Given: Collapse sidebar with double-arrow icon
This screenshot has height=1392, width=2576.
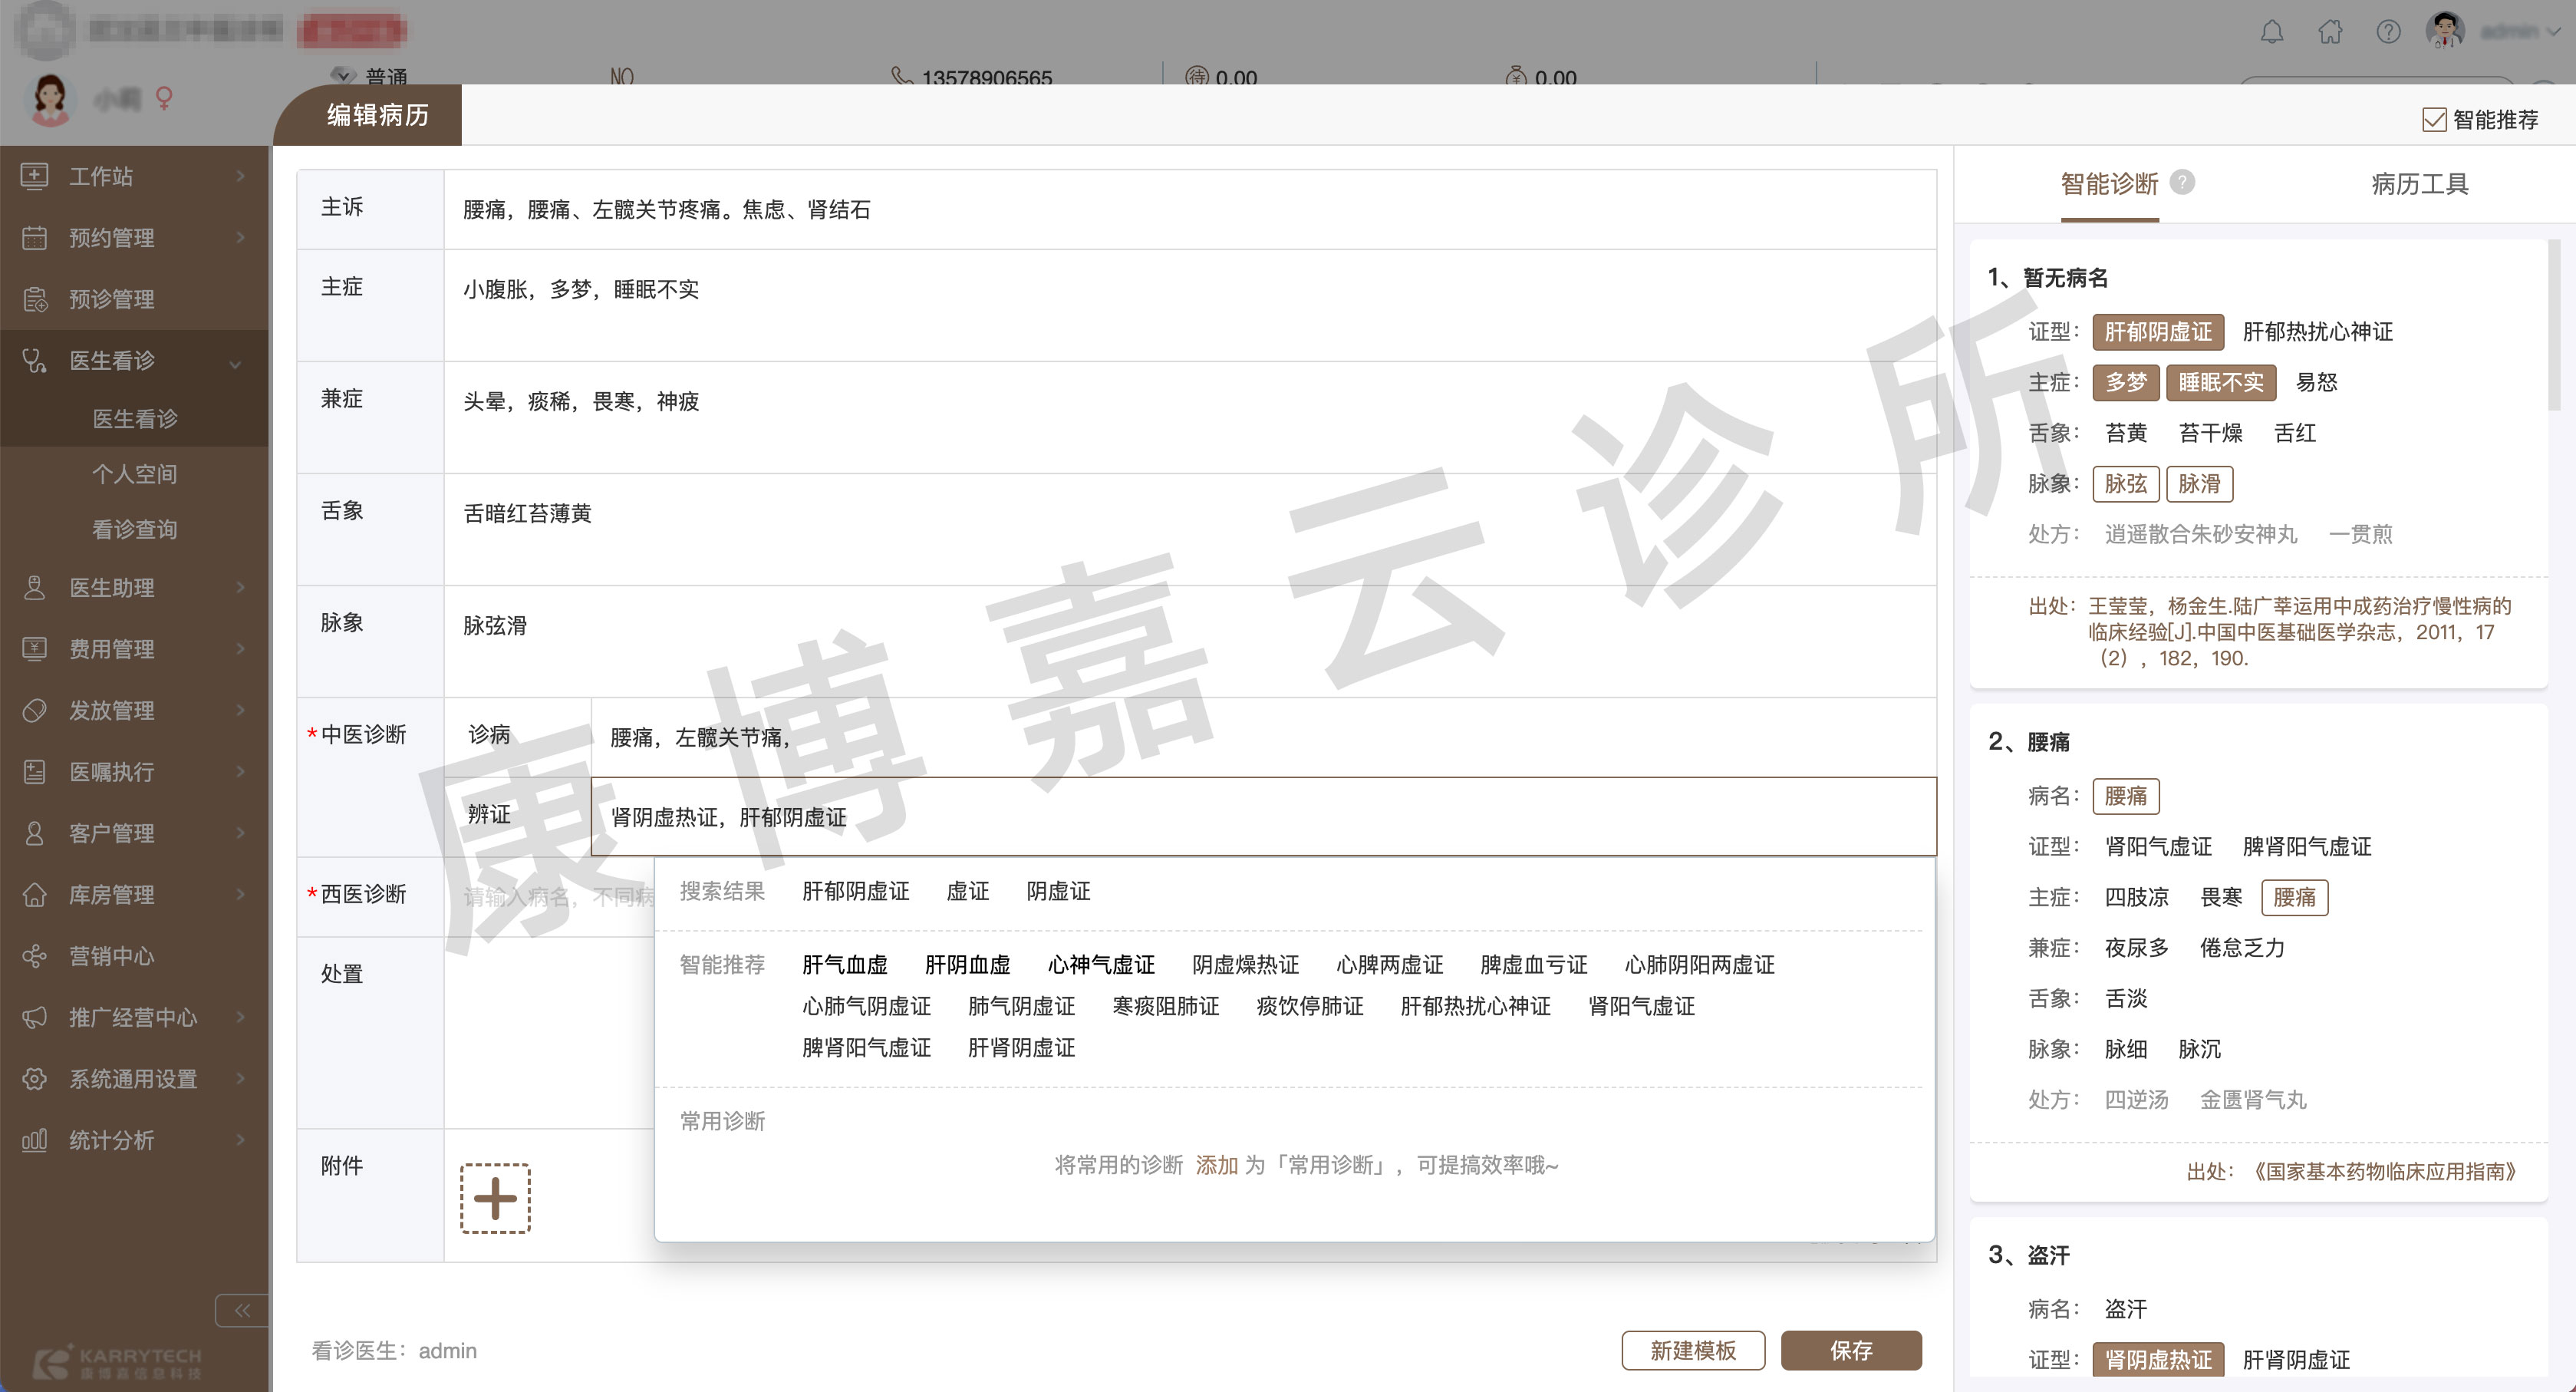Looking at the screenshot, I should pos(242,1310).
